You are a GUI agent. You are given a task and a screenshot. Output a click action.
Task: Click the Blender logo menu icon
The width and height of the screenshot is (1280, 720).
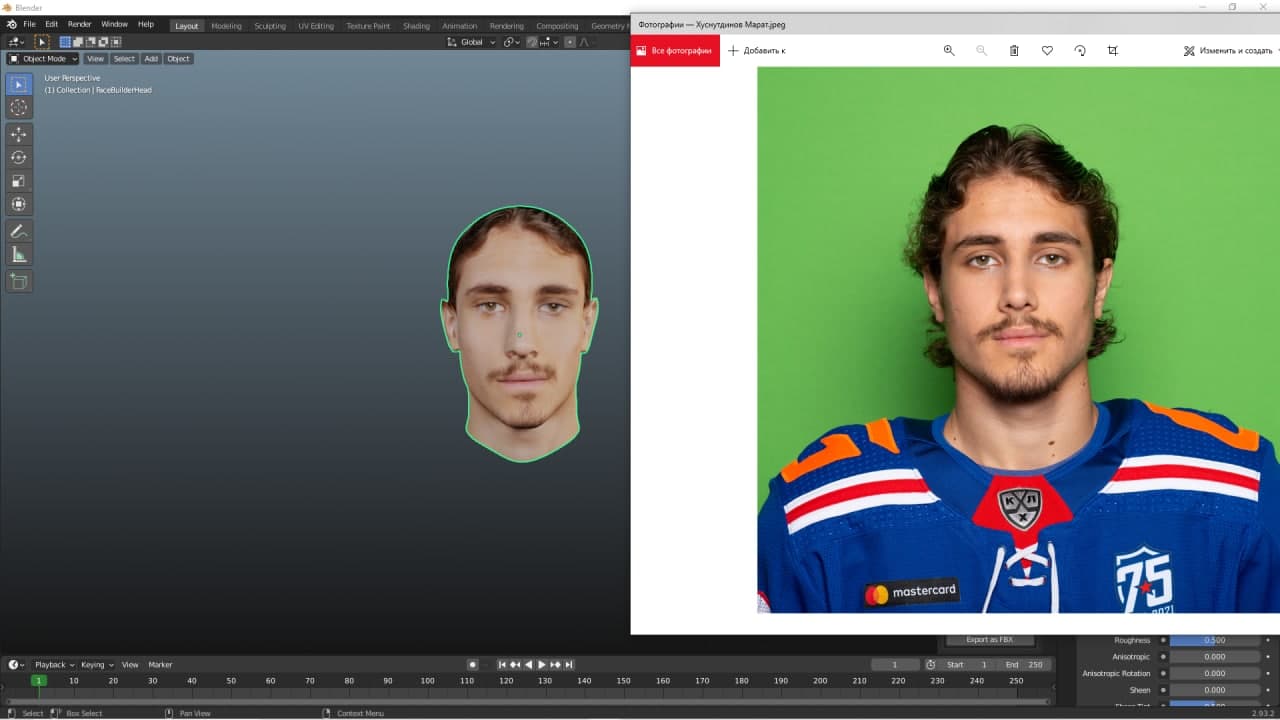(x=11, y=24)
